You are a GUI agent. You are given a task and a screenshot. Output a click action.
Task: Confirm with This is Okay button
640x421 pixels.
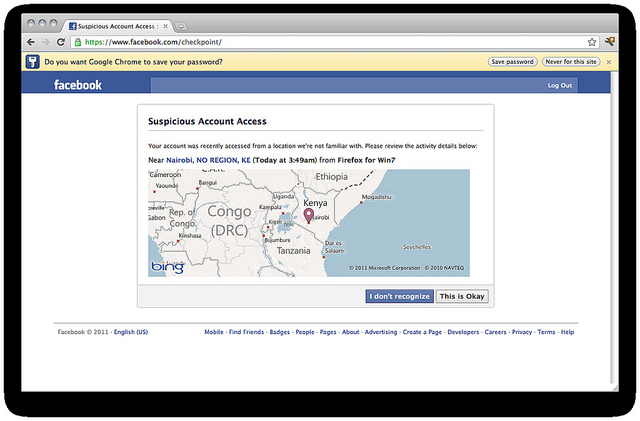click(x=462, y=296)
